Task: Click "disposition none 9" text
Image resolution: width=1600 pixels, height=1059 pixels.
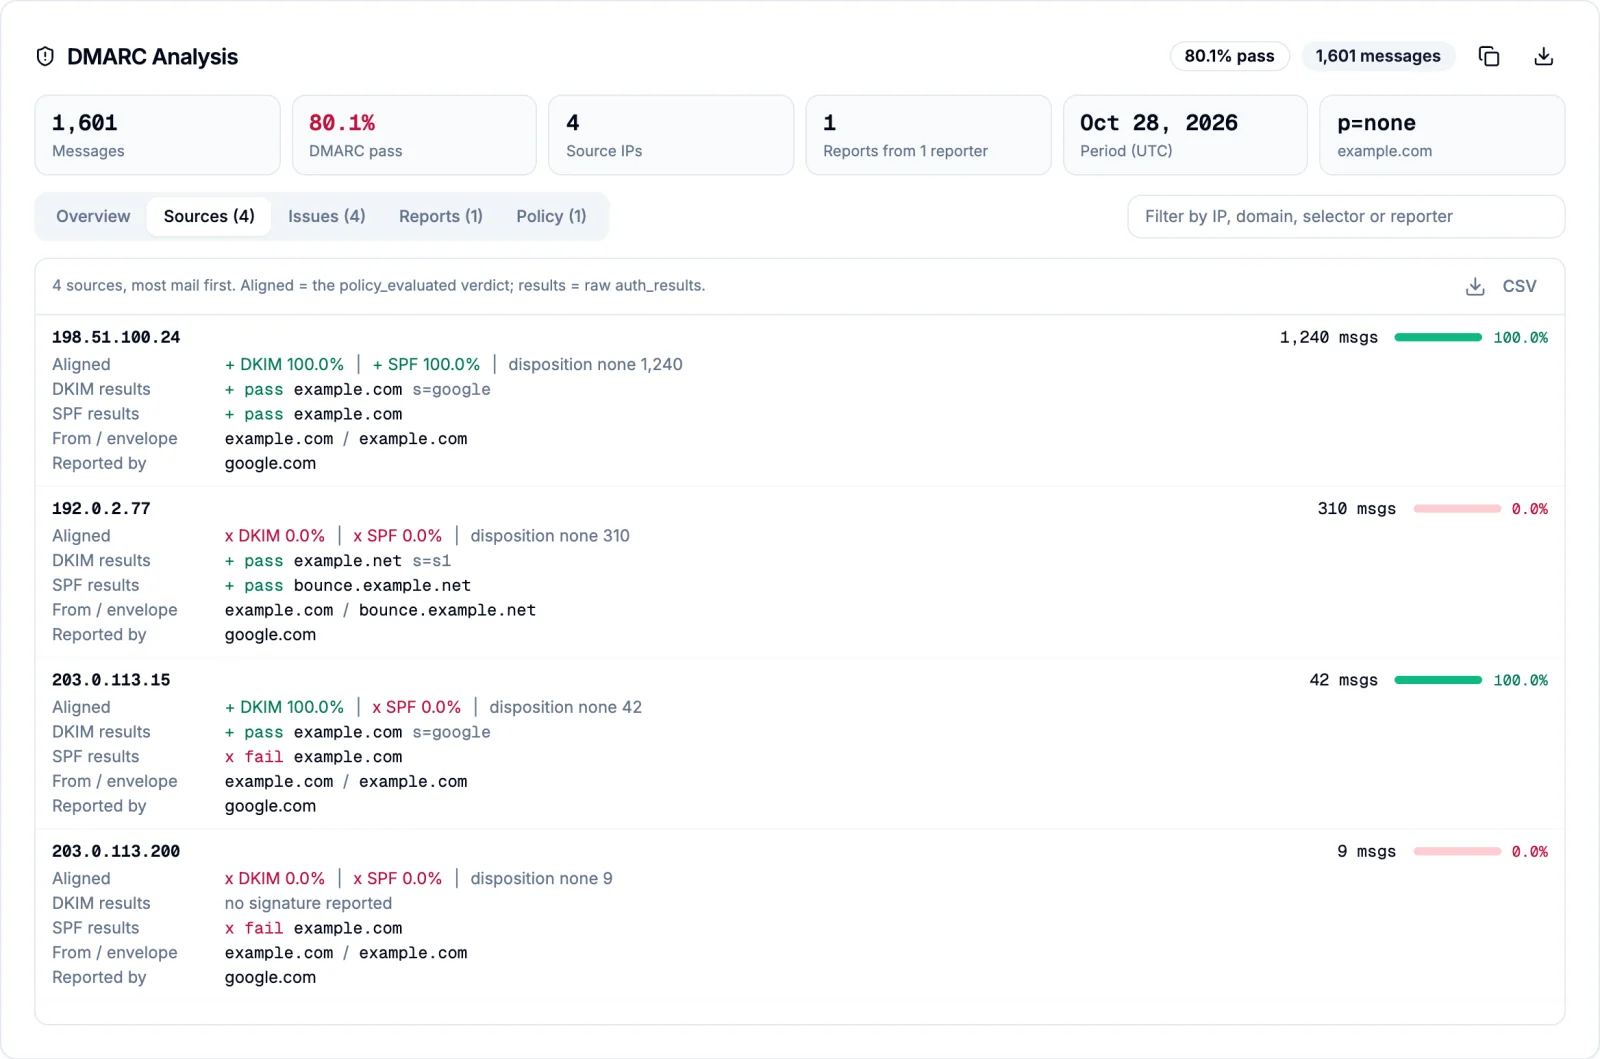Action: point(542,879)
